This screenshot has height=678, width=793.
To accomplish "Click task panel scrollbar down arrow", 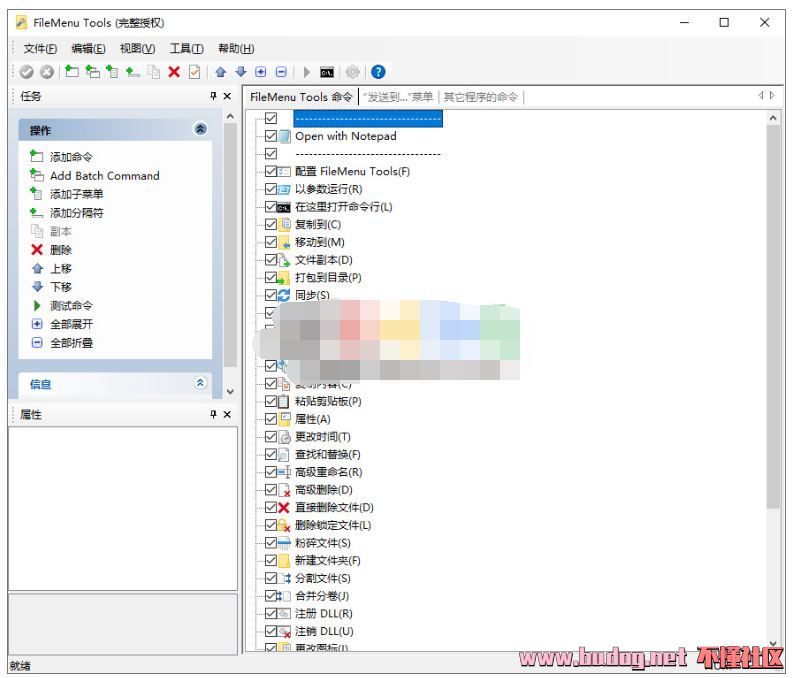I will point(230,391).
